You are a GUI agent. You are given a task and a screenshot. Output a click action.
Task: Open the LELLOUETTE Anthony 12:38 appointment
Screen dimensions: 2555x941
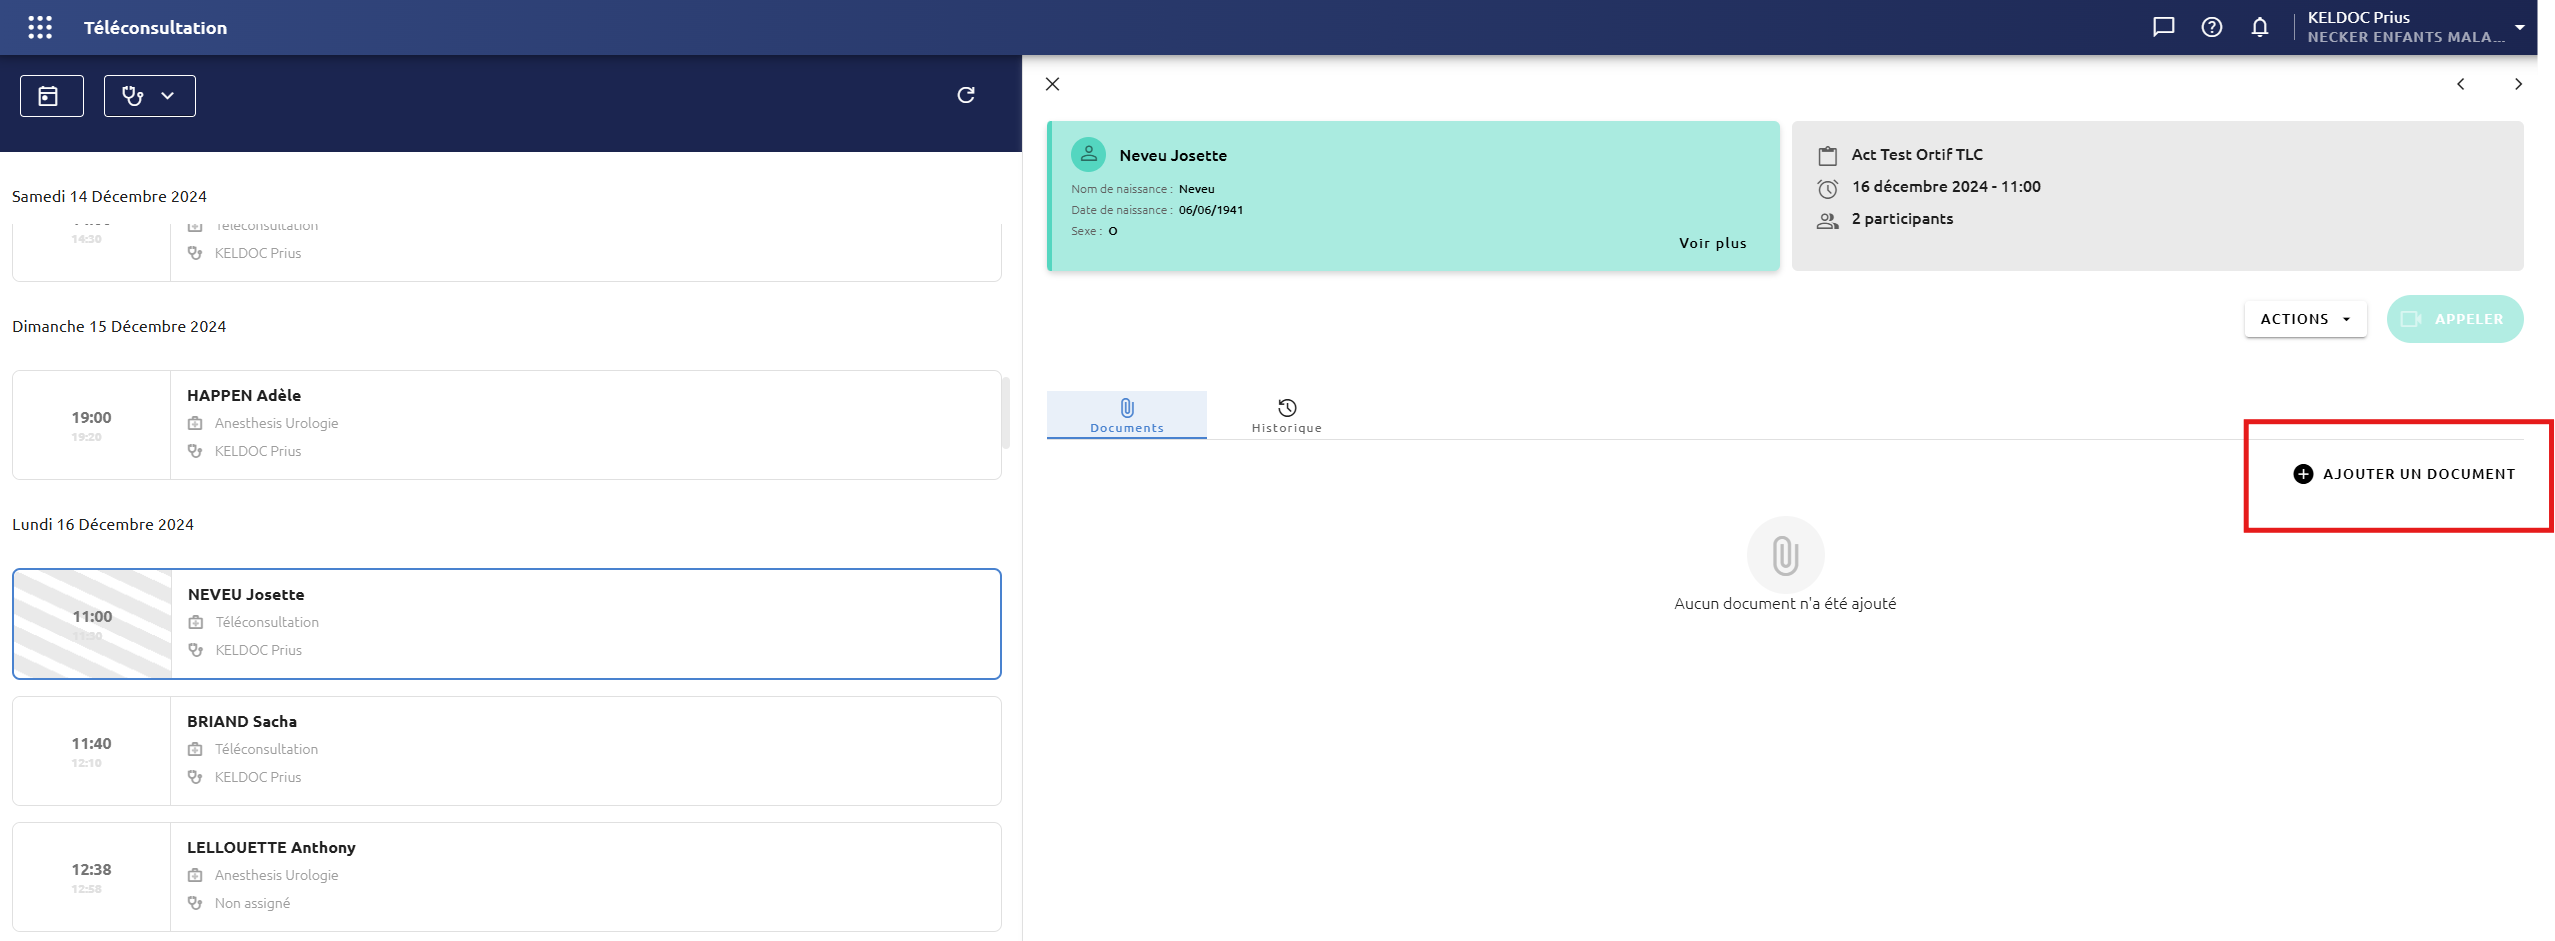[x=507, y=877]
